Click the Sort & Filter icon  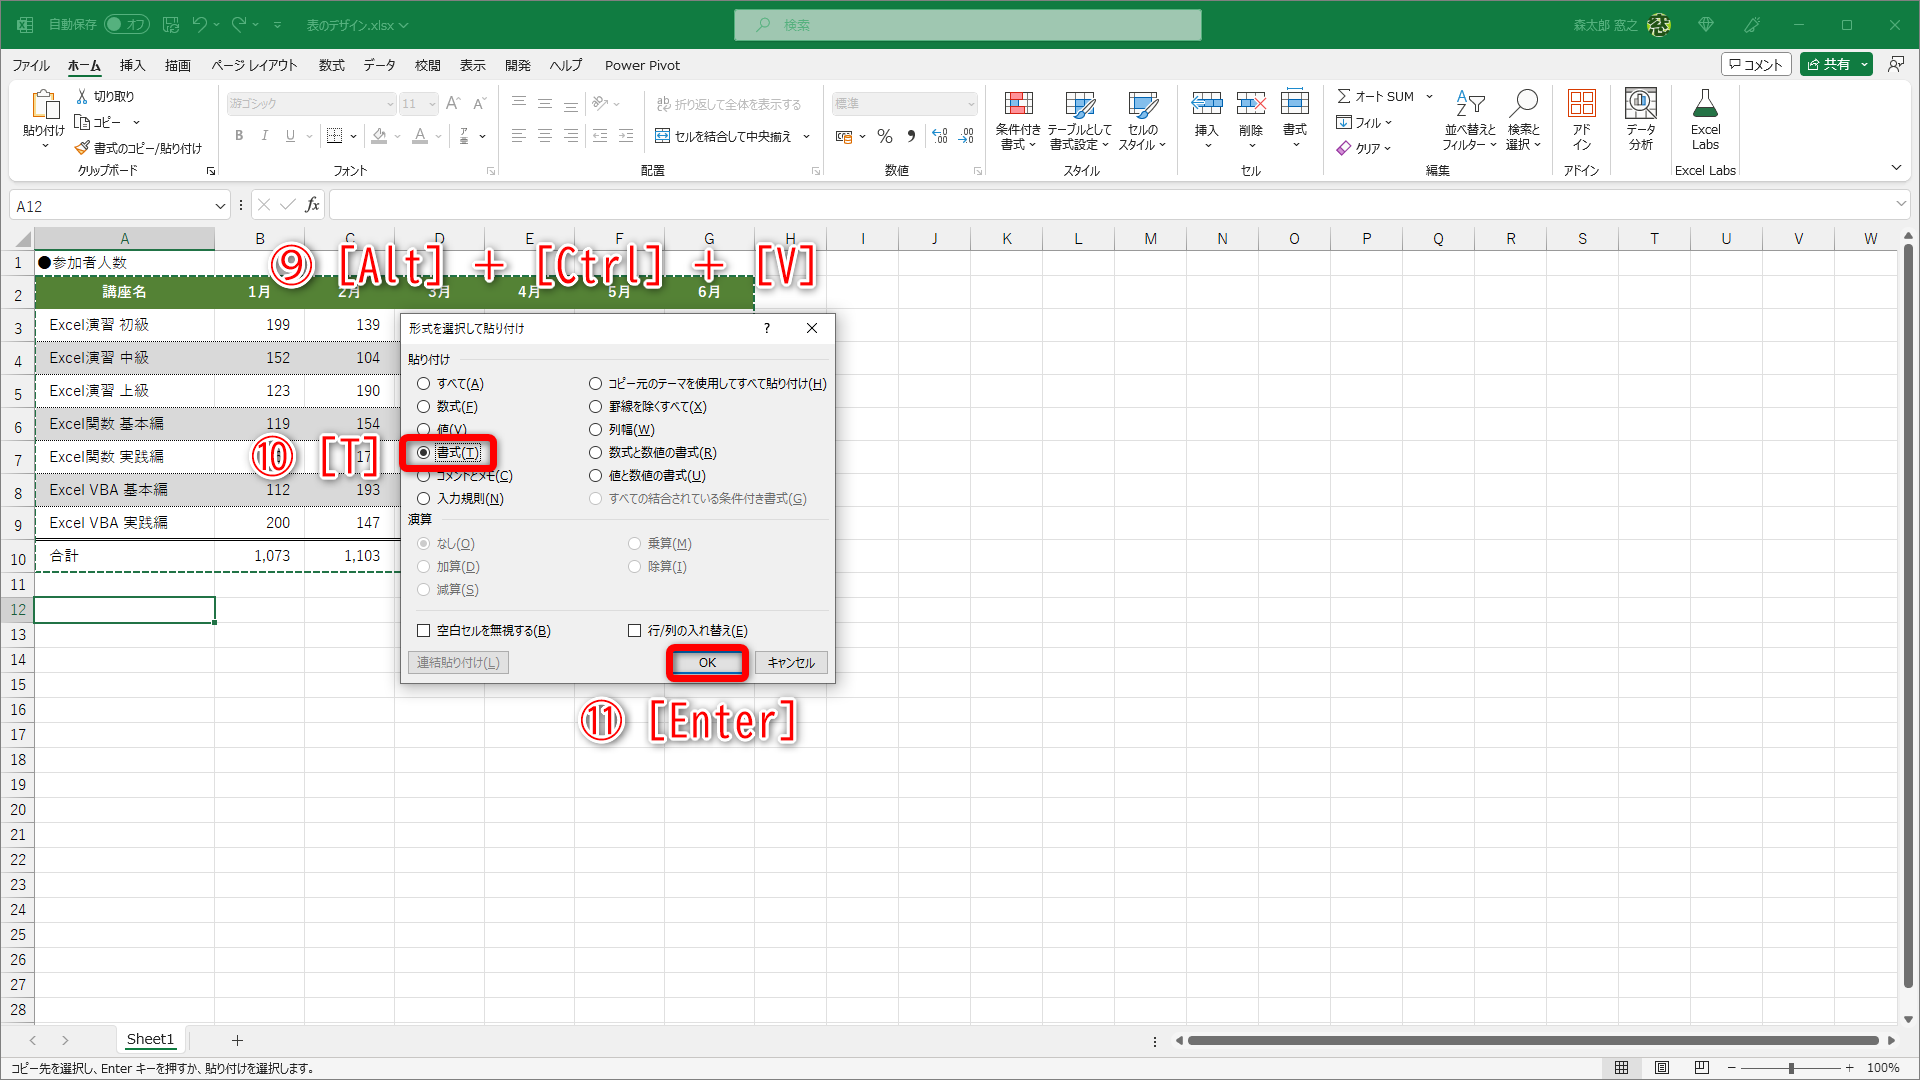tap(1469, 104)
